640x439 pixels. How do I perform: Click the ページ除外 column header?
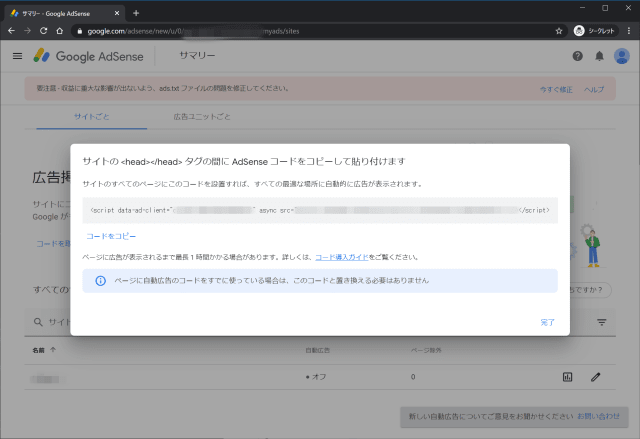click(426, 350)
